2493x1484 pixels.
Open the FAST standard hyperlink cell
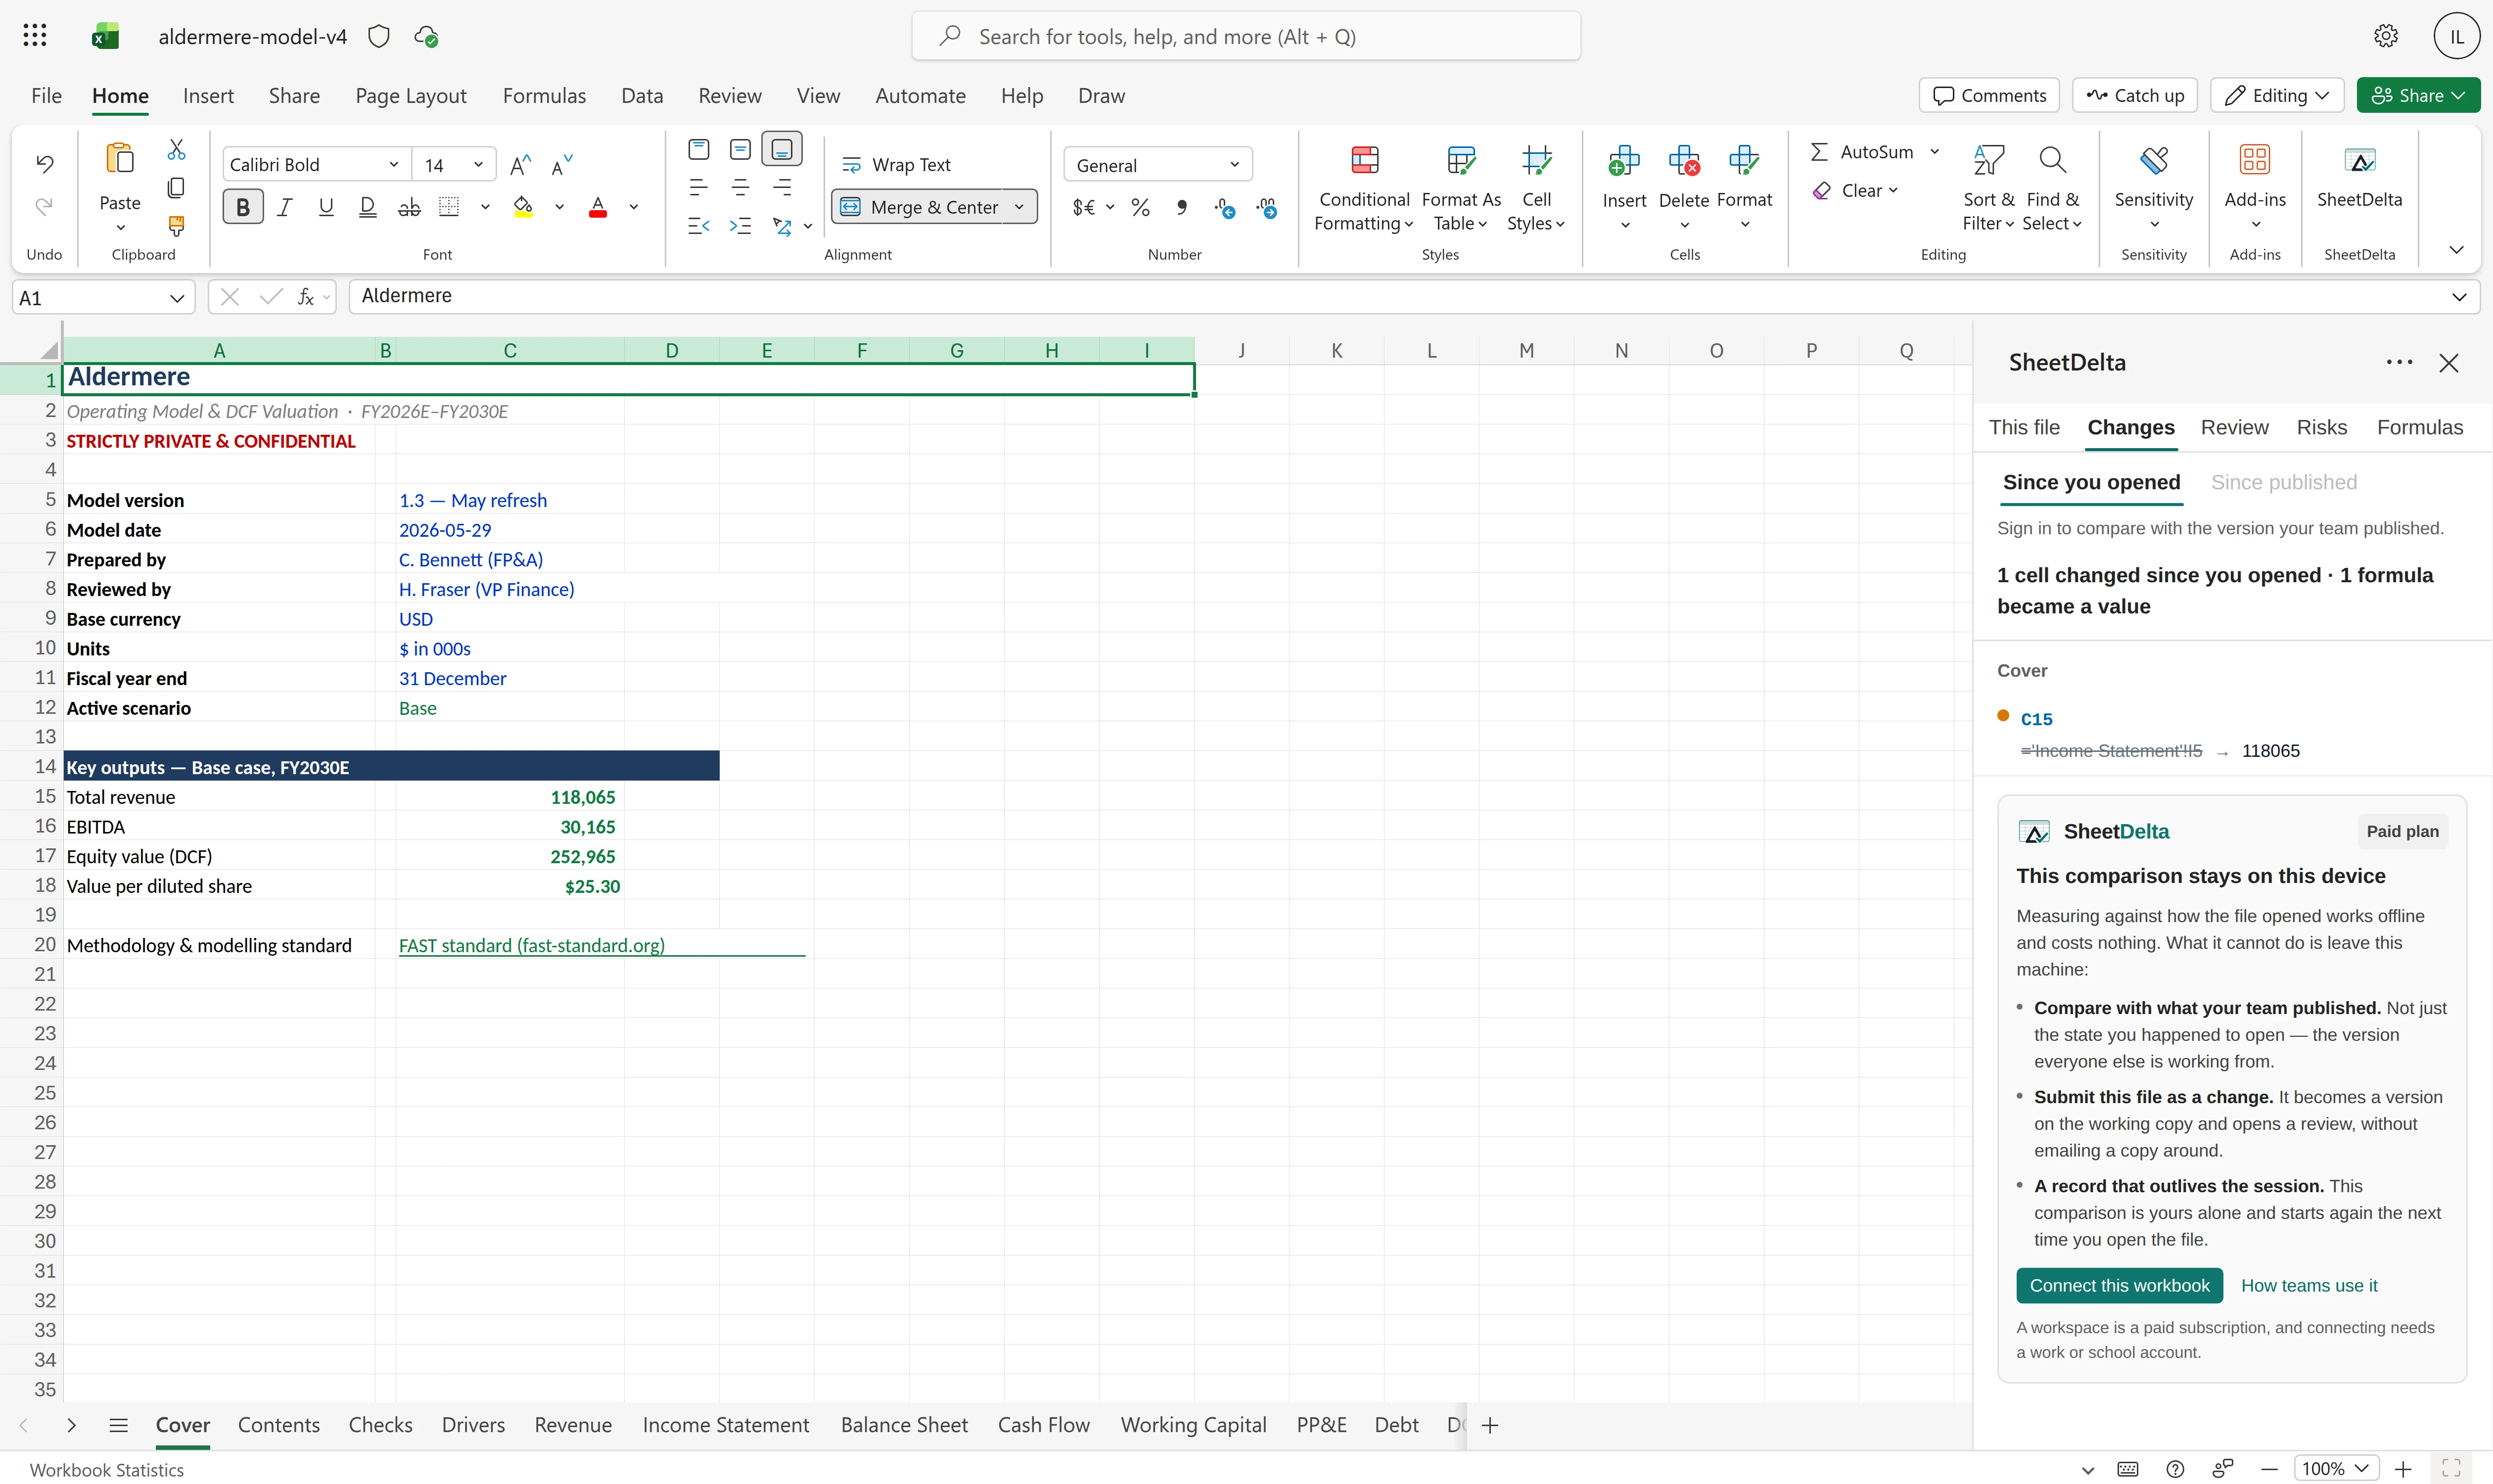coord(531,945)
